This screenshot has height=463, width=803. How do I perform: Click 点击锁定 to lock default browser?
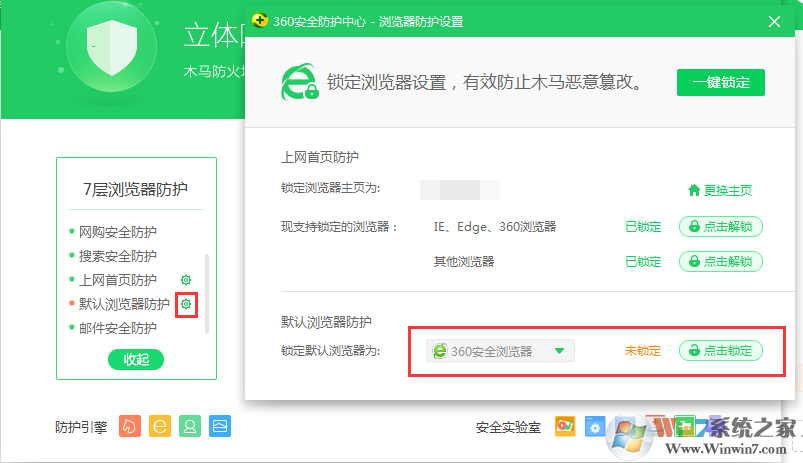pos(721,351)
